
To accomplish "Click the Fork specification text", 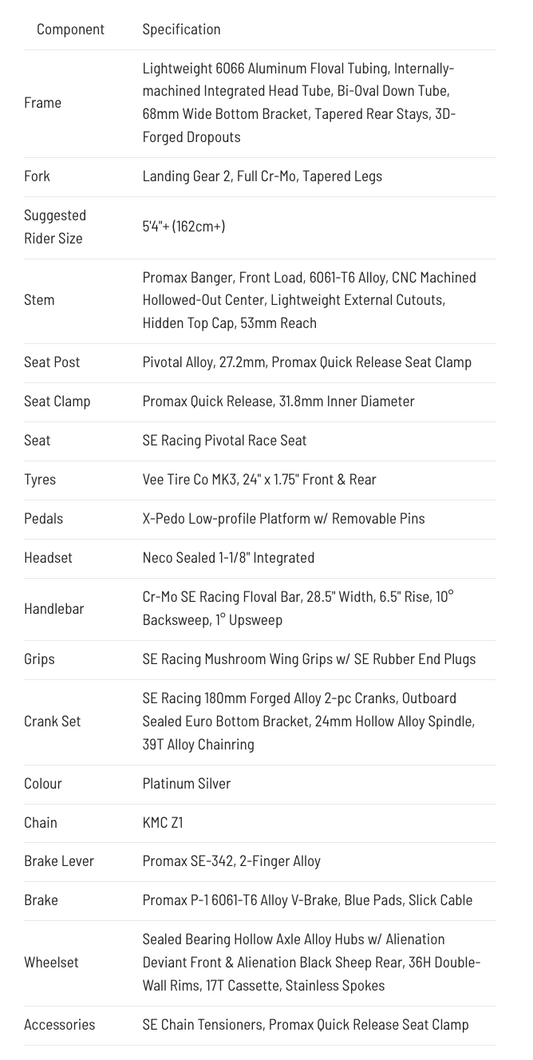I will point(262,176).
